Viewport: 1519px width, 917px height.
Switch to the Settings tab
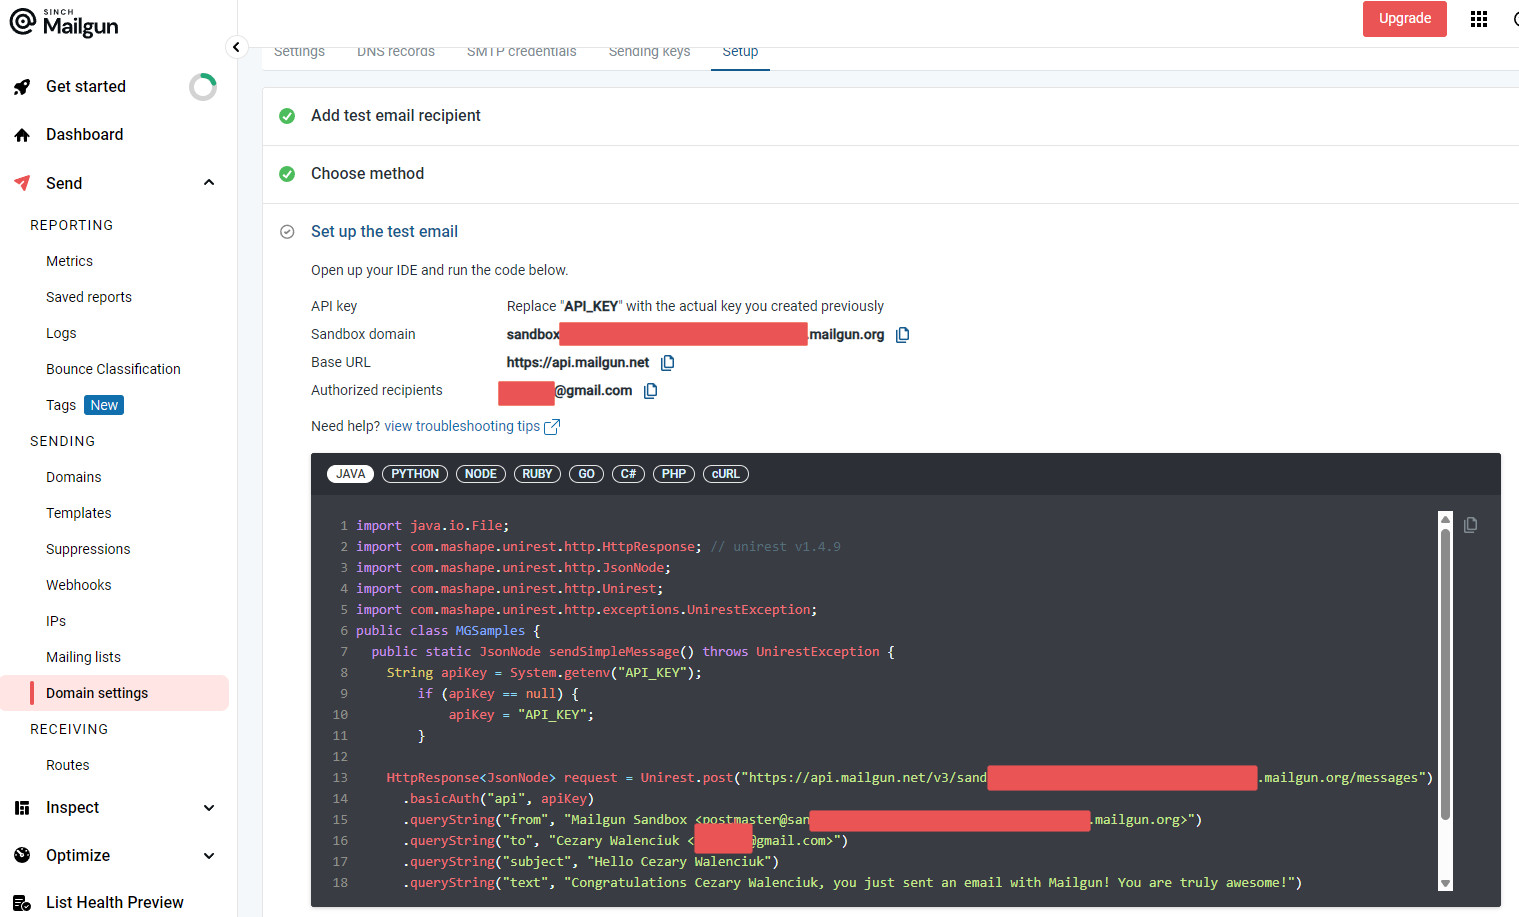click(x=299, y=52)
